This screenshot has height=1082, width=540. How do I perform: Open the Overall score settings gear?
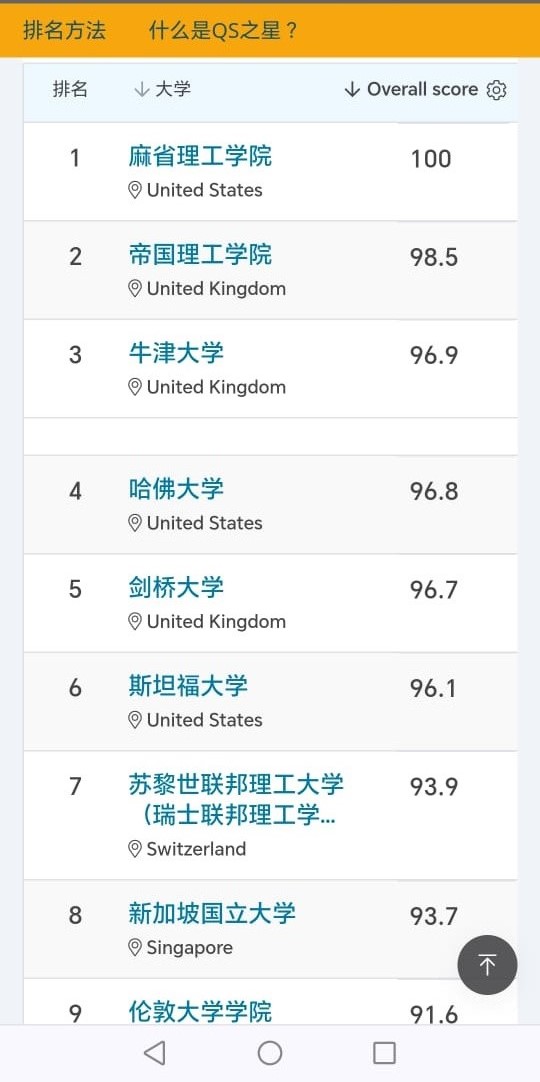point(497,90)
